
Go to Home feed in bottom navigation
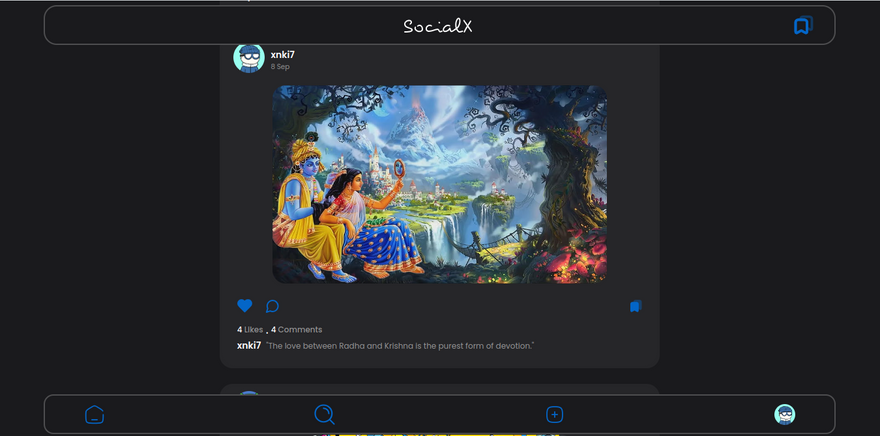(x=94, y=414)
